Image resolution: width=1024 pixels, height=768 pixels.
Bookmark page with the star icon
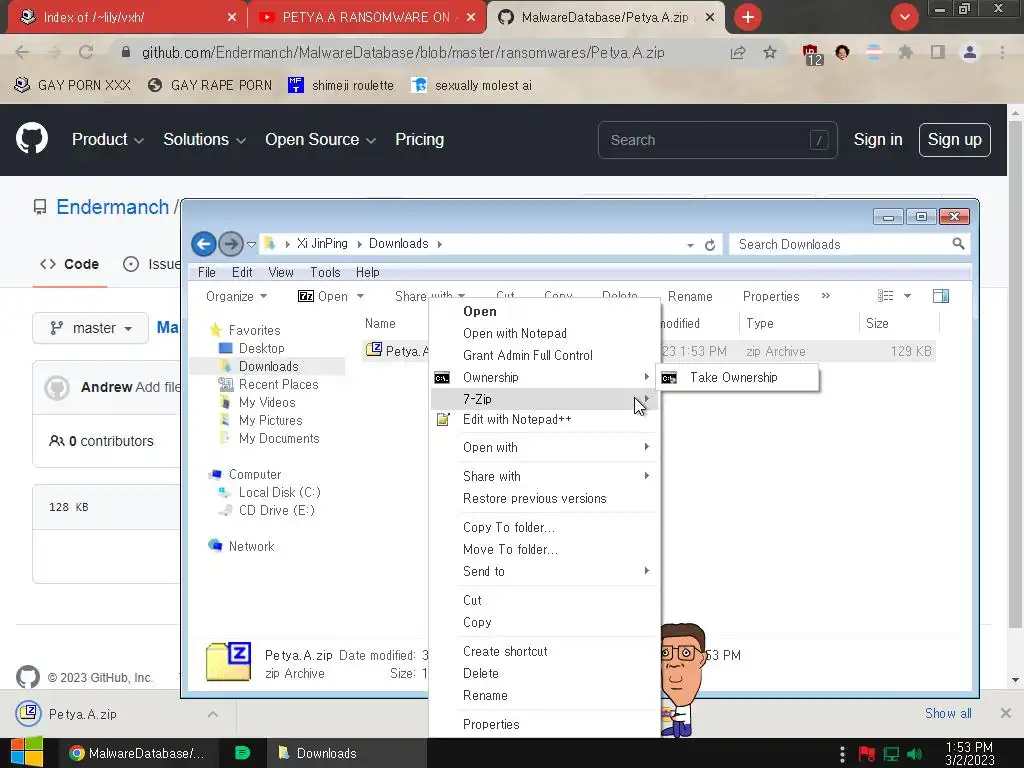pos(770,52)
